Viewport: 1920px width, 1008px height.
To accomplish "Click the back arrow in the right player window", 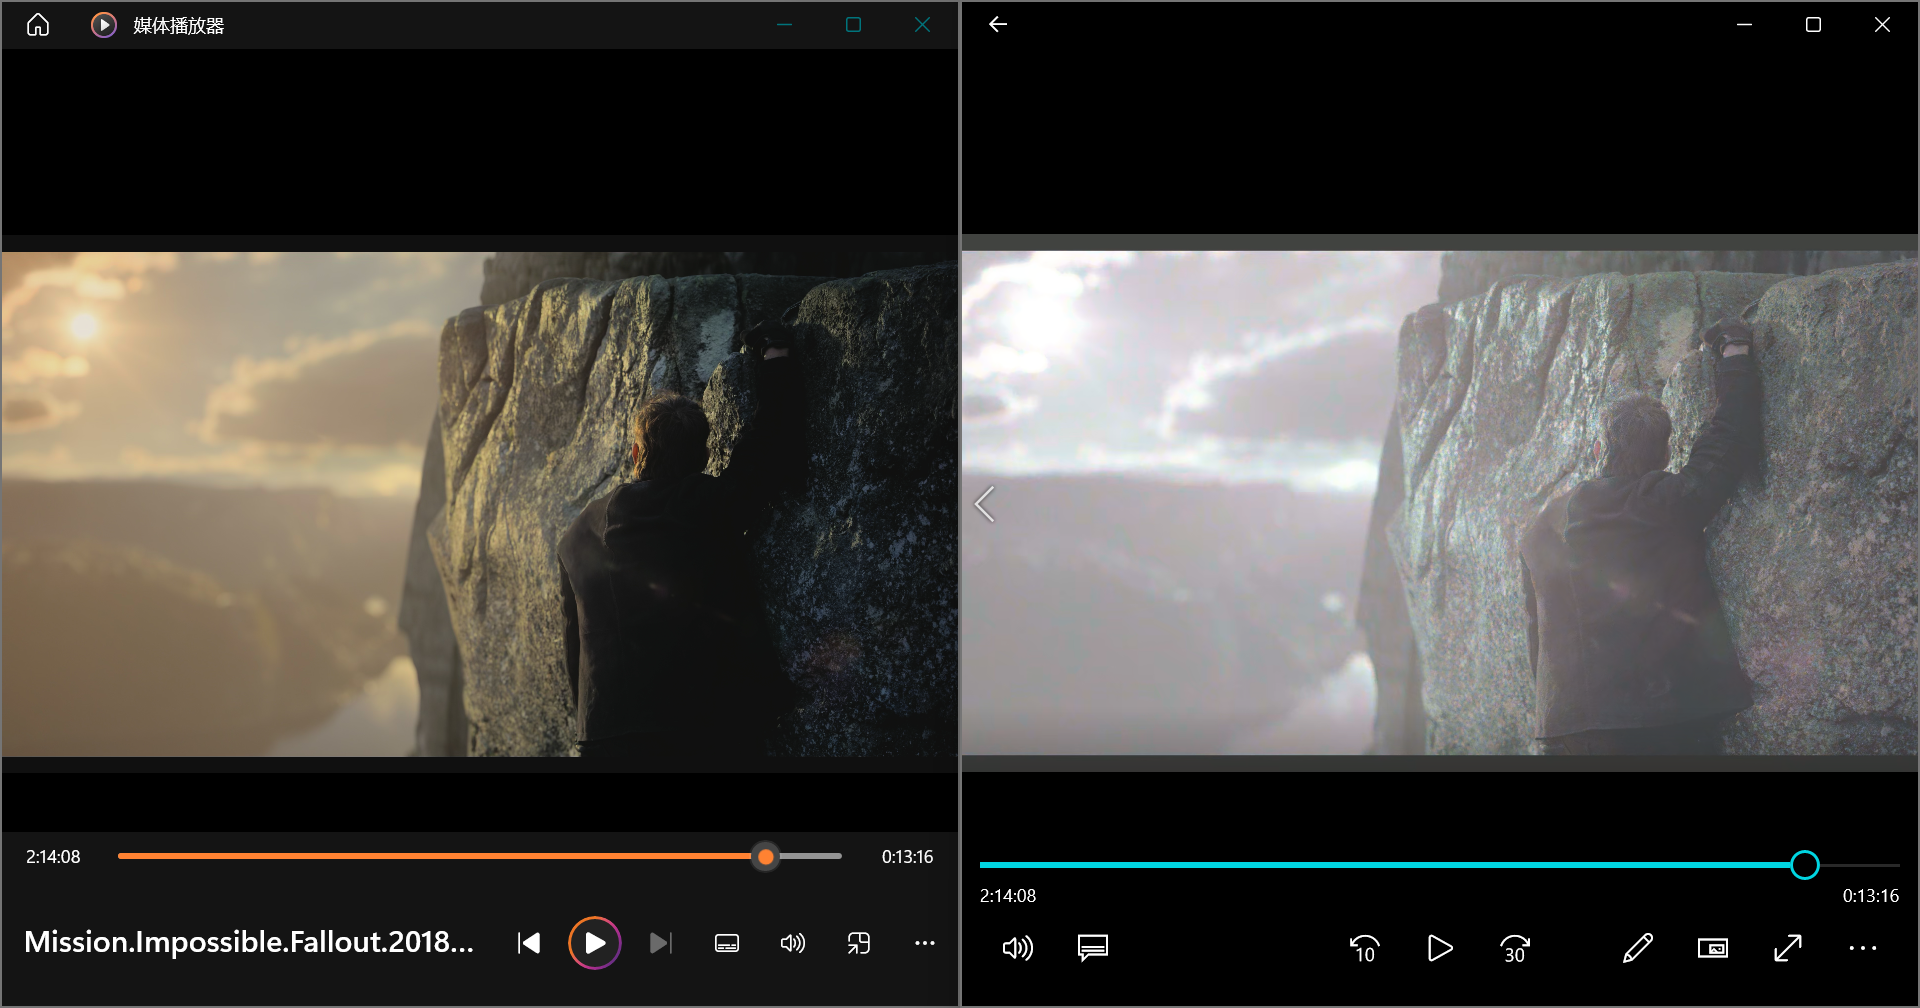I will coord(998,25).
